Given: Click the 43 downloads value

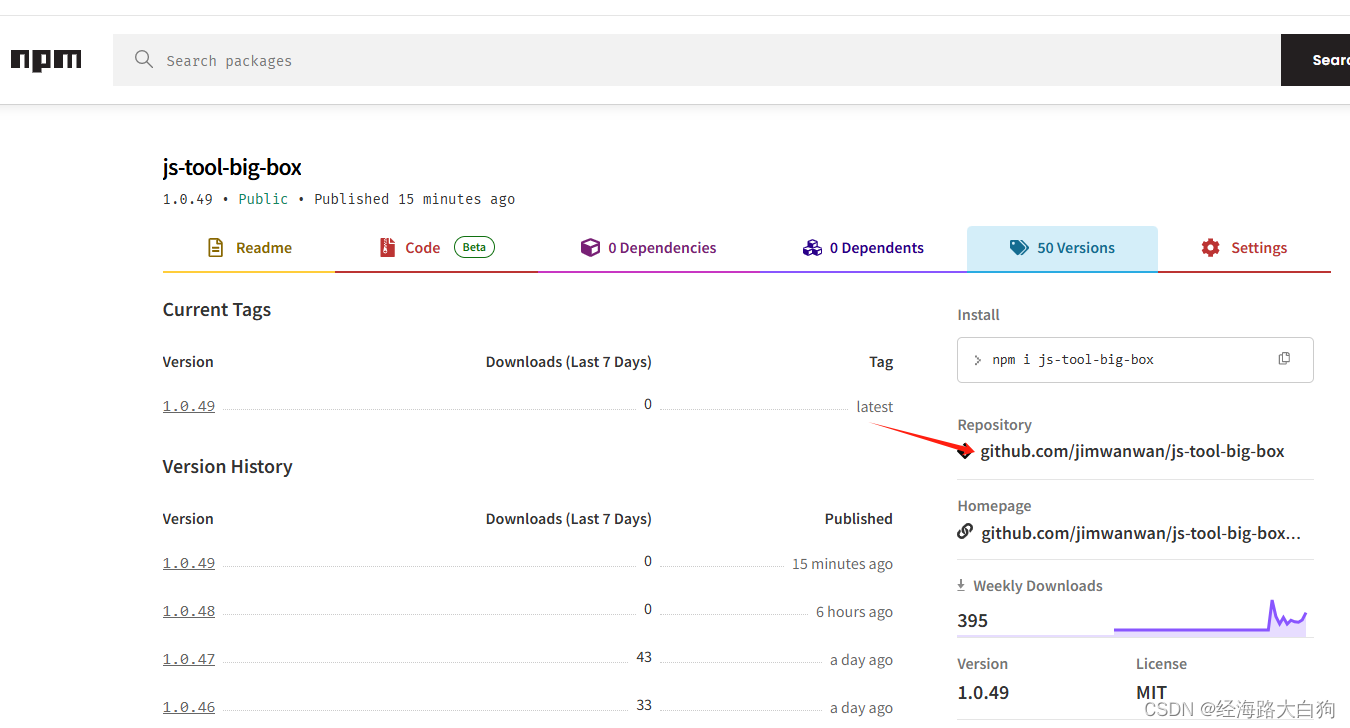Looking at the screenshot, I should (644, 657).
